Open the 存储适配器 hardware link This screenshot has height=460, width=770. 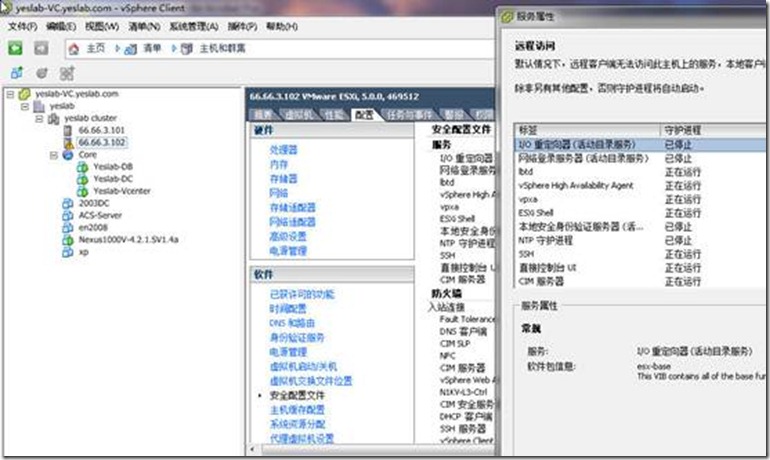[293, 208]
